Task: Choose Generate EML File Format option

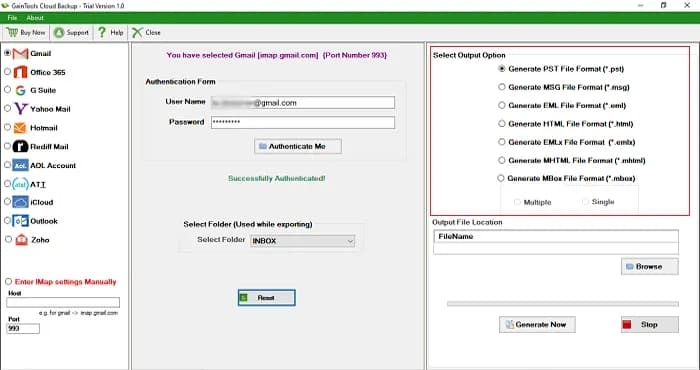Action: point(502,105)
